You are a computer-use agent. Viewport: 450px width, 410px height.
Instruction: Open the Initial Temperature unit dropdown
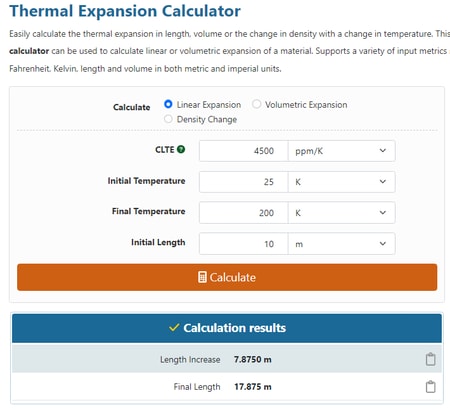342,182
